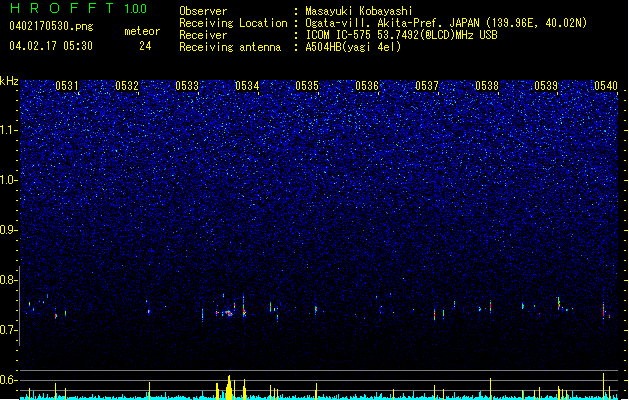Click the date stamp 04.02.17 05:30
Viewport: 629px width, 400px height.
pos(51,46)
